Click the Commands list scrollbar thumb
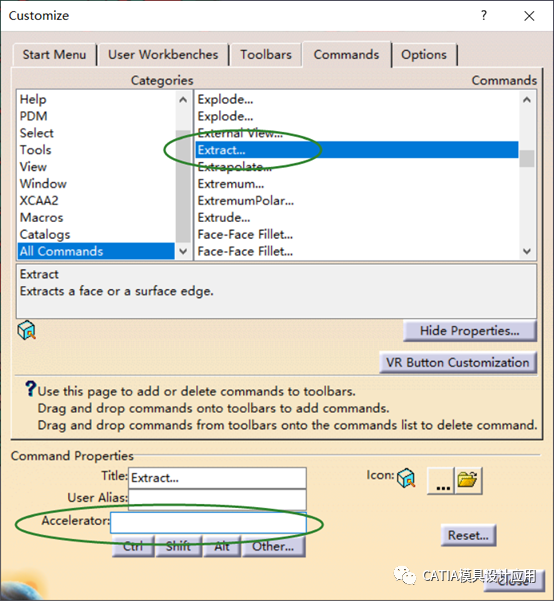 (527, 158)
